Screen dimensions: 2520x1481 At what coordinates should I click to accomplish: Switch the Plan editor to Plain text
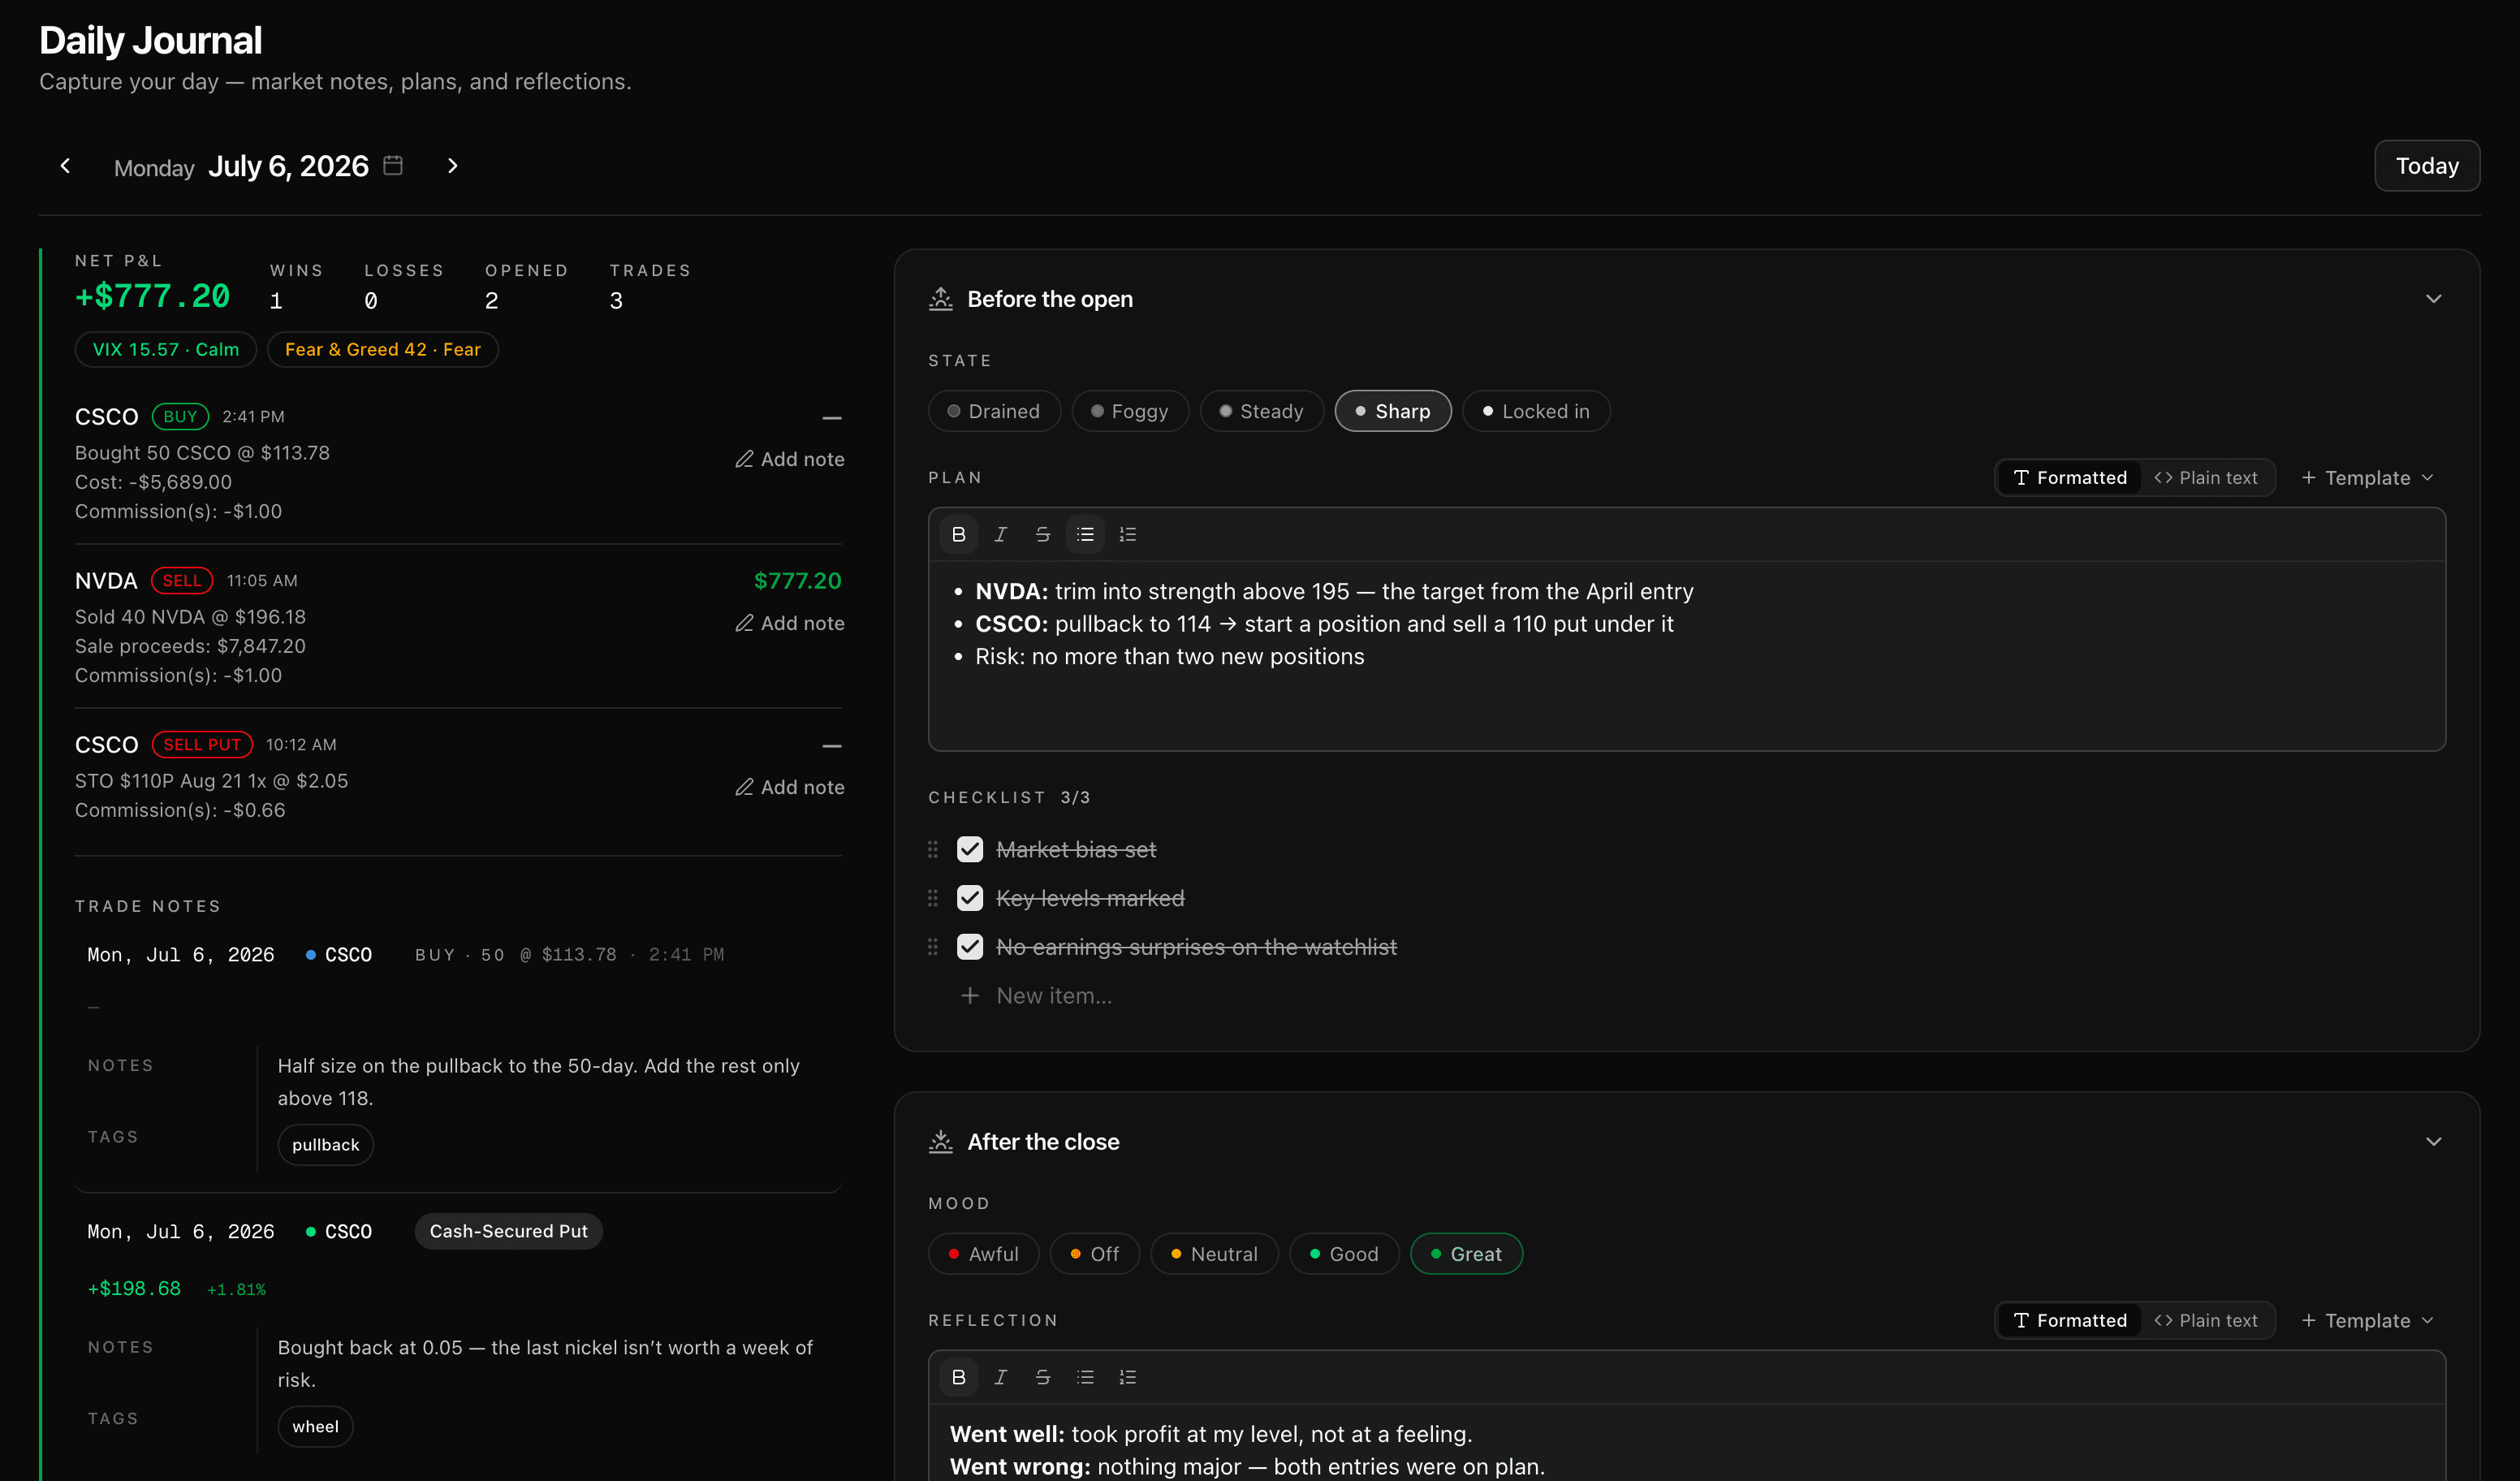[2206, 478]
